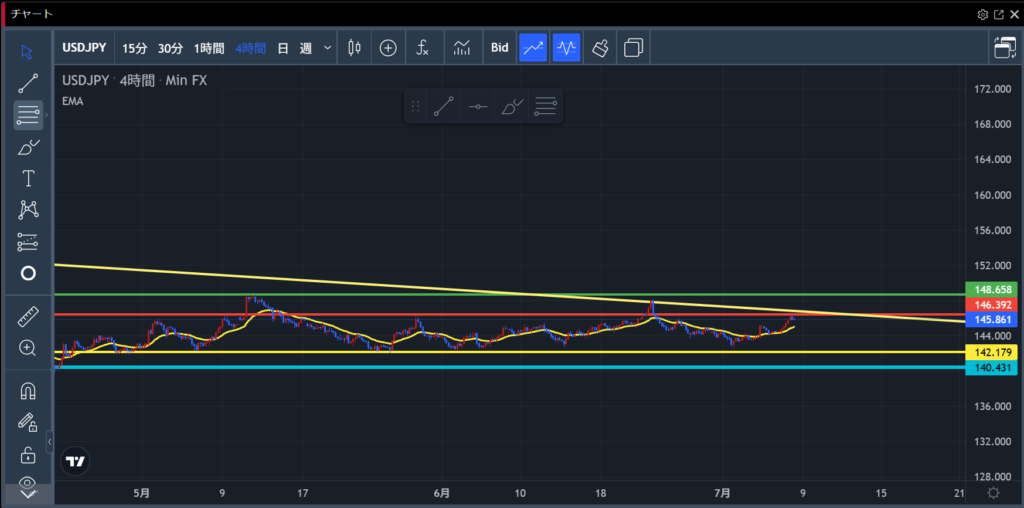The height and width of the screenshot is (508, 1024).
Task: Click the Bid price button
Action: pyautogui.click(x=500, y=48)
